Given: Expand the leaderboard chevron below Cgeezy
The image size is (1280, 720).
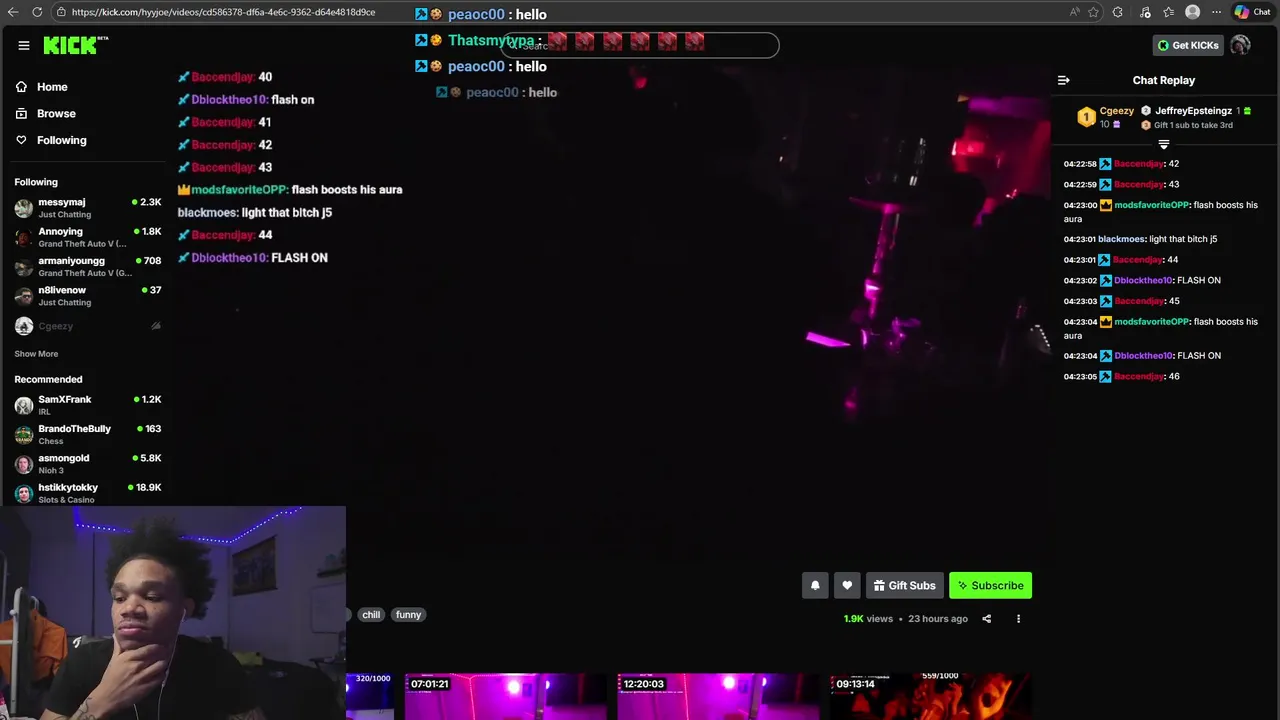Looking at the screenshot, I should tap(1163, 145).
